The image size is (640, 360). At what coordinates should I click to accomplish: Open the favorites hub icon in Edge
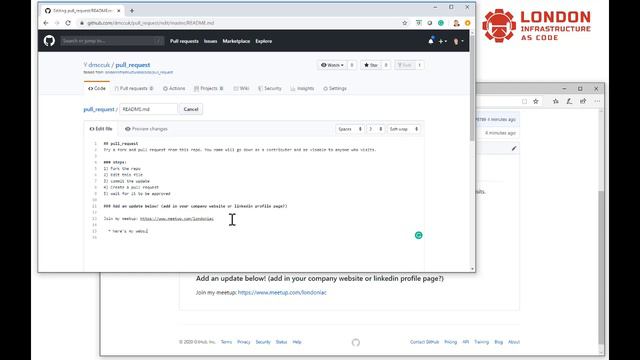point(556,101)
